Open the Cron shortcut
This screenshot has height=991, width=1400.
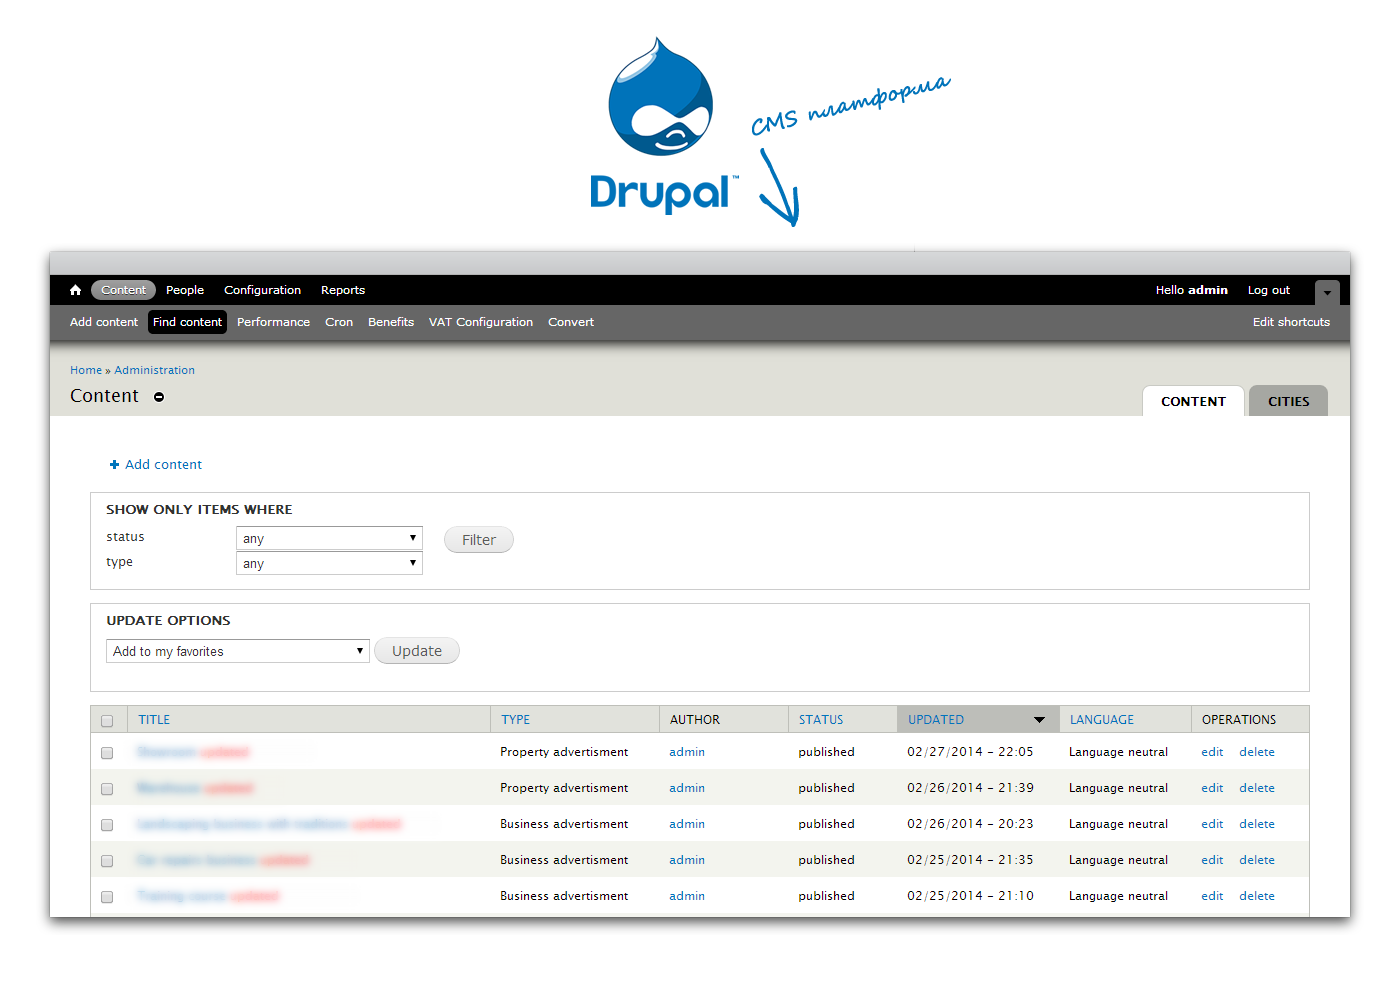(x=339, y=322)
